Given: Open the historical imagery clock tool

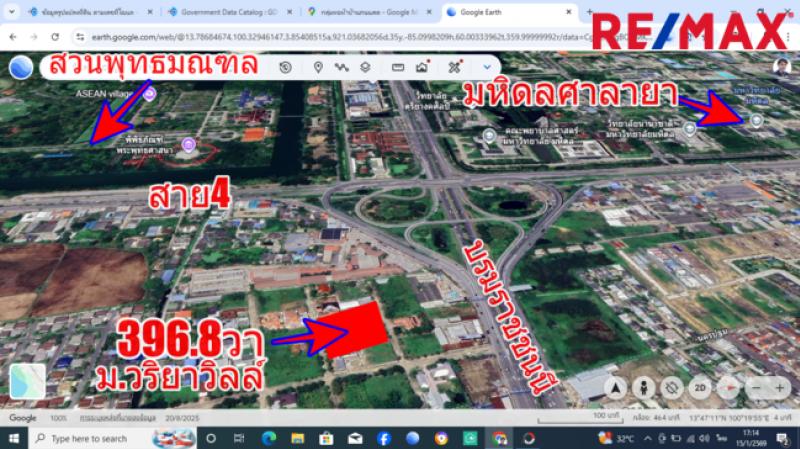Looking at the screenshot, I should point(285,67).
